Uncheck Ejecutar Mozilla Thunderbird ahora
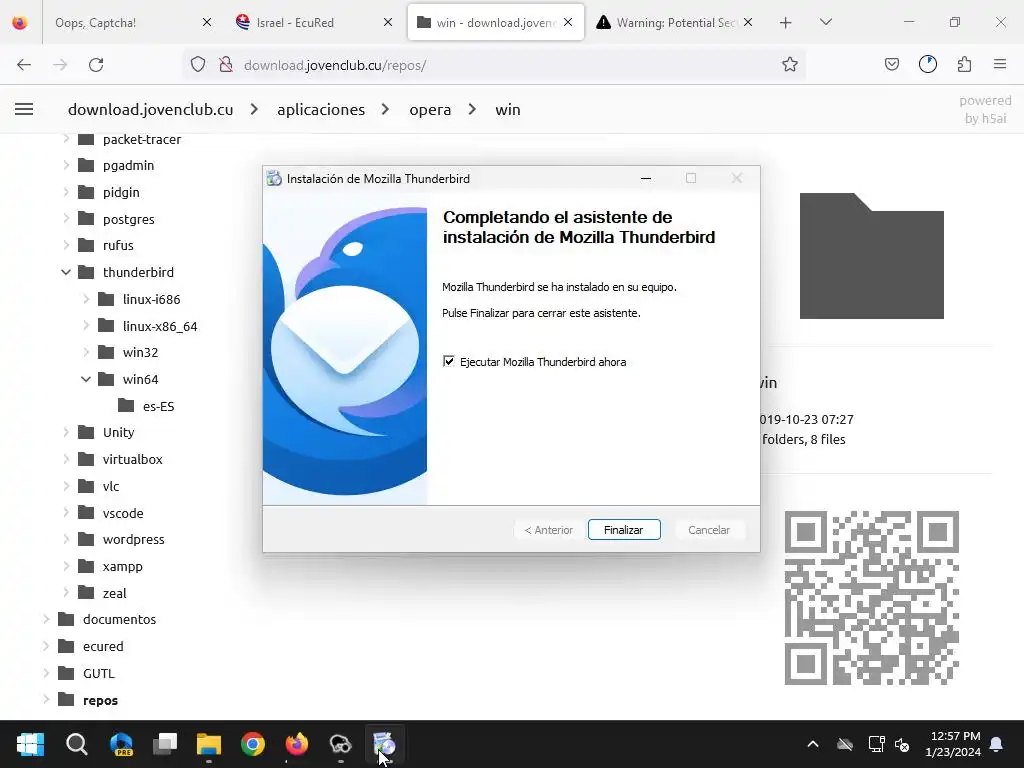This screenshot has width=1024, height=768. (449, 361)
